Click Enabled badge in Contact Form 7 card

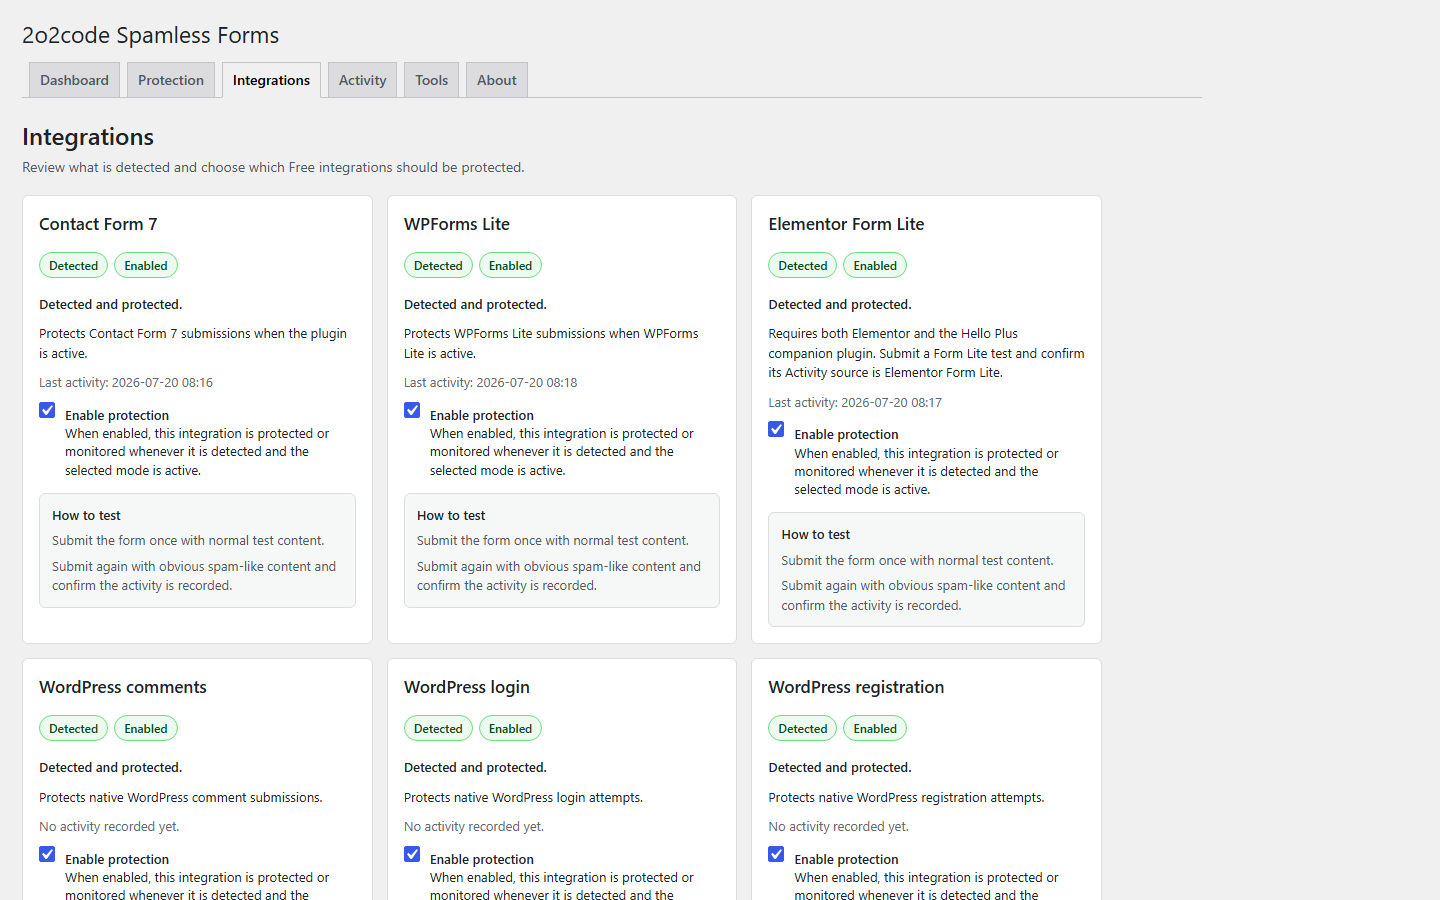pos(146,265)
